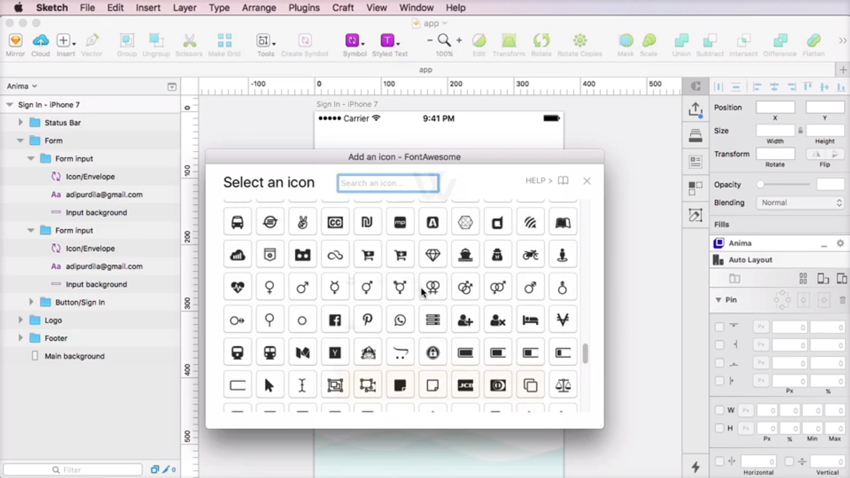Collapse the Sign In - iPhone 7 artboard

pos(9,105)
